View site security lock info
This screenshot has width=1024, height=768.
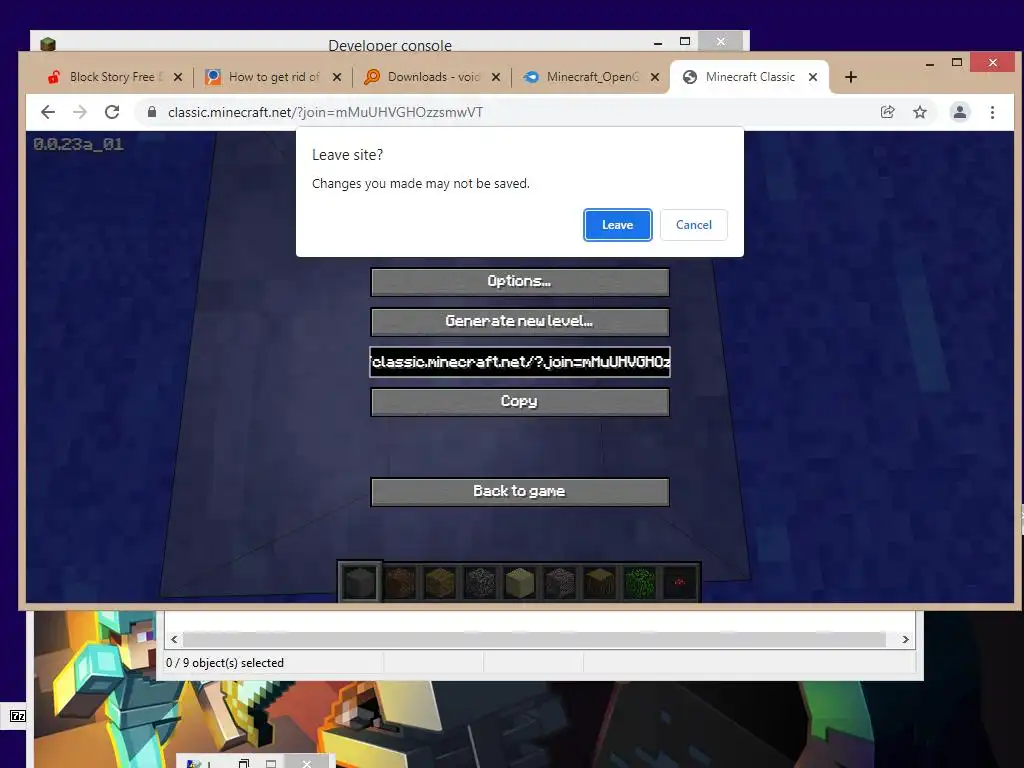[152, 112]
